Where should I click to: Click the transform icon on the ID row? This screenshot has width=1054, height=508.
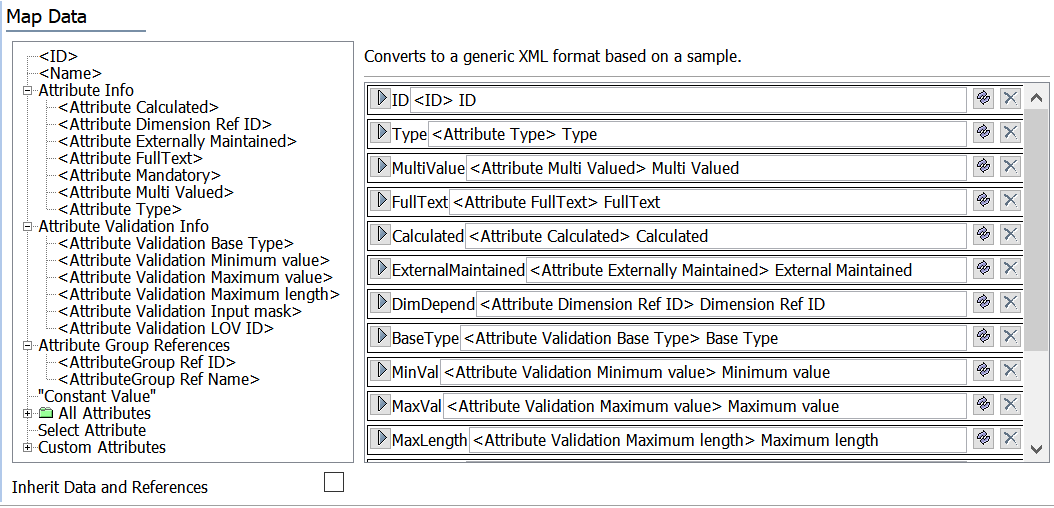(x=983, y=99)
